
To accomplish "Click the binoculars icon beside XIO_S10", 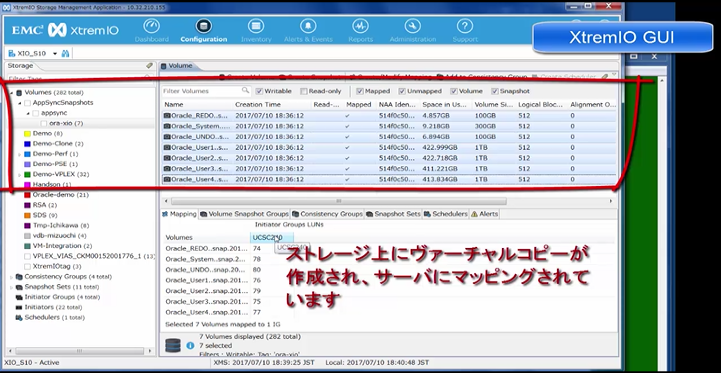I will (65, 53).
